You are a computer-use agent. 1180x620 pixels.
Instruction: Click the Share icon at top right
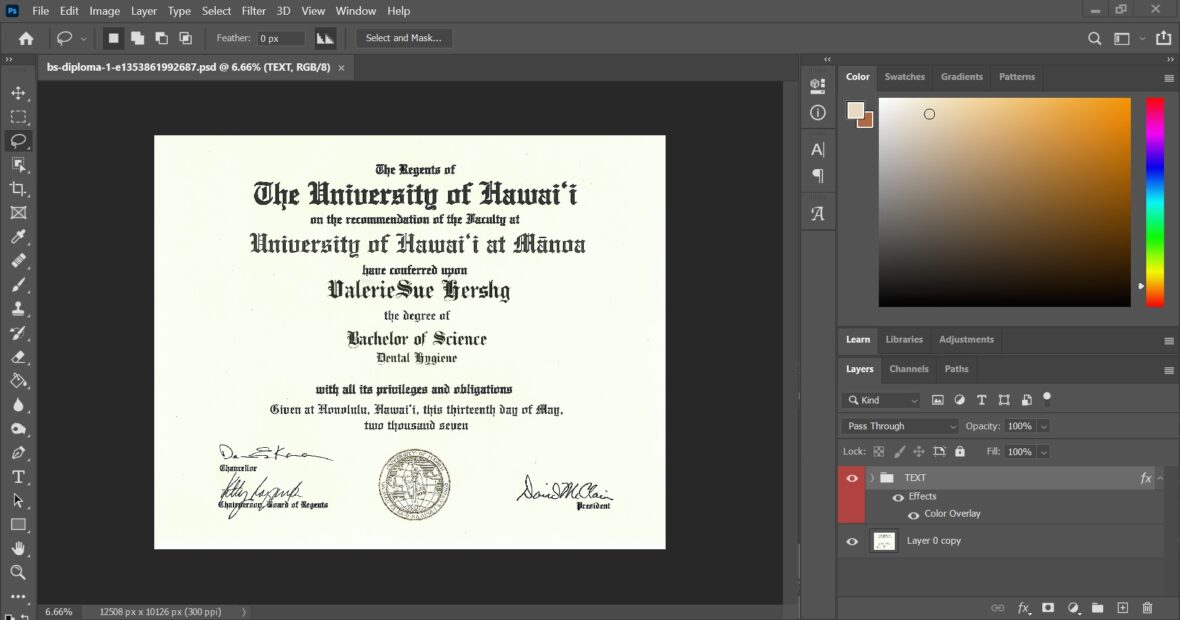[1163, 38]
